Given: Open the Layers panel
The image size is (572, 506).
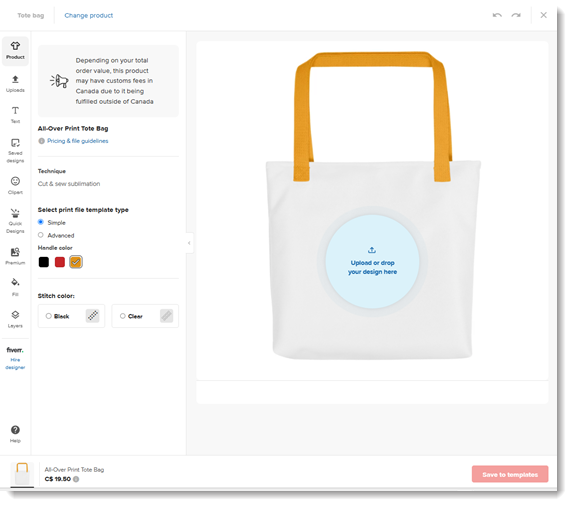Looking at the screenshot, I should pos(15,319).
